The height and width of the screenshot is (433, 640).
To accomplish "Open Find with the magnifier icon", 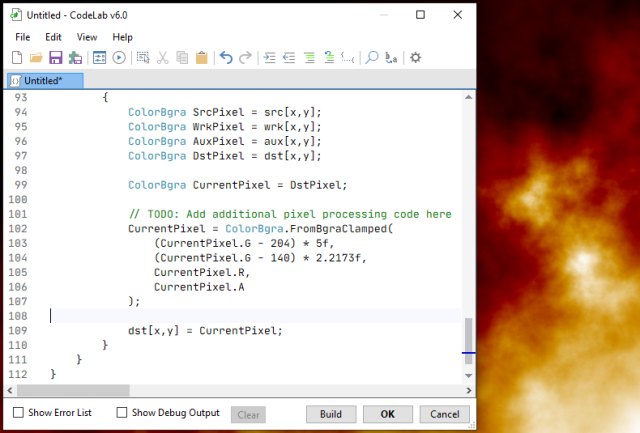I will click(x=372, y=58).
